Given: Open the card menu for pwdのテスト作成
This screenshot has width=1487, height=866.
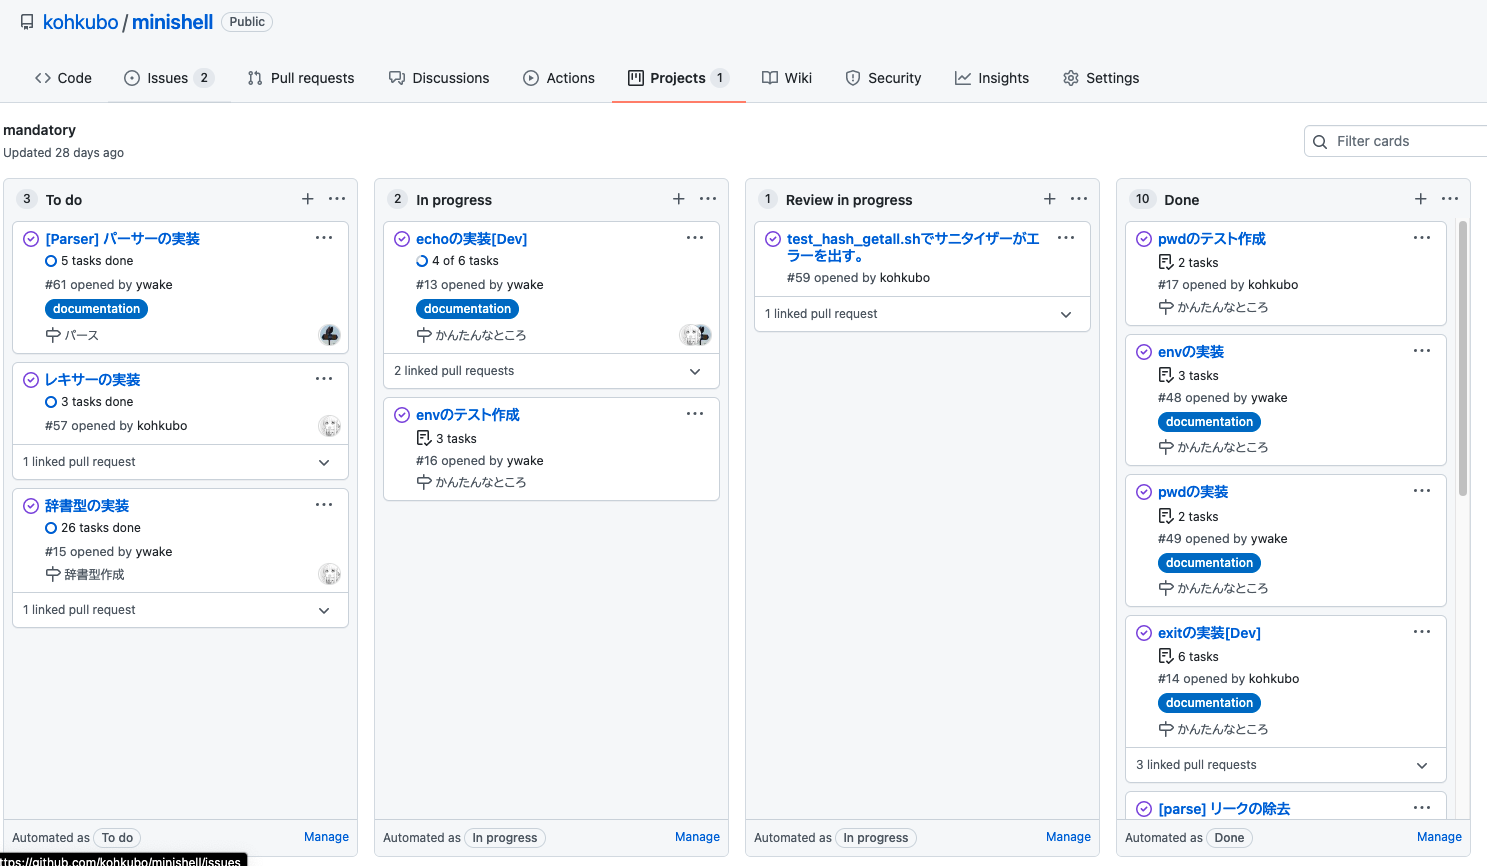Looking at the screenshot, I should [x=1422, y=238].
